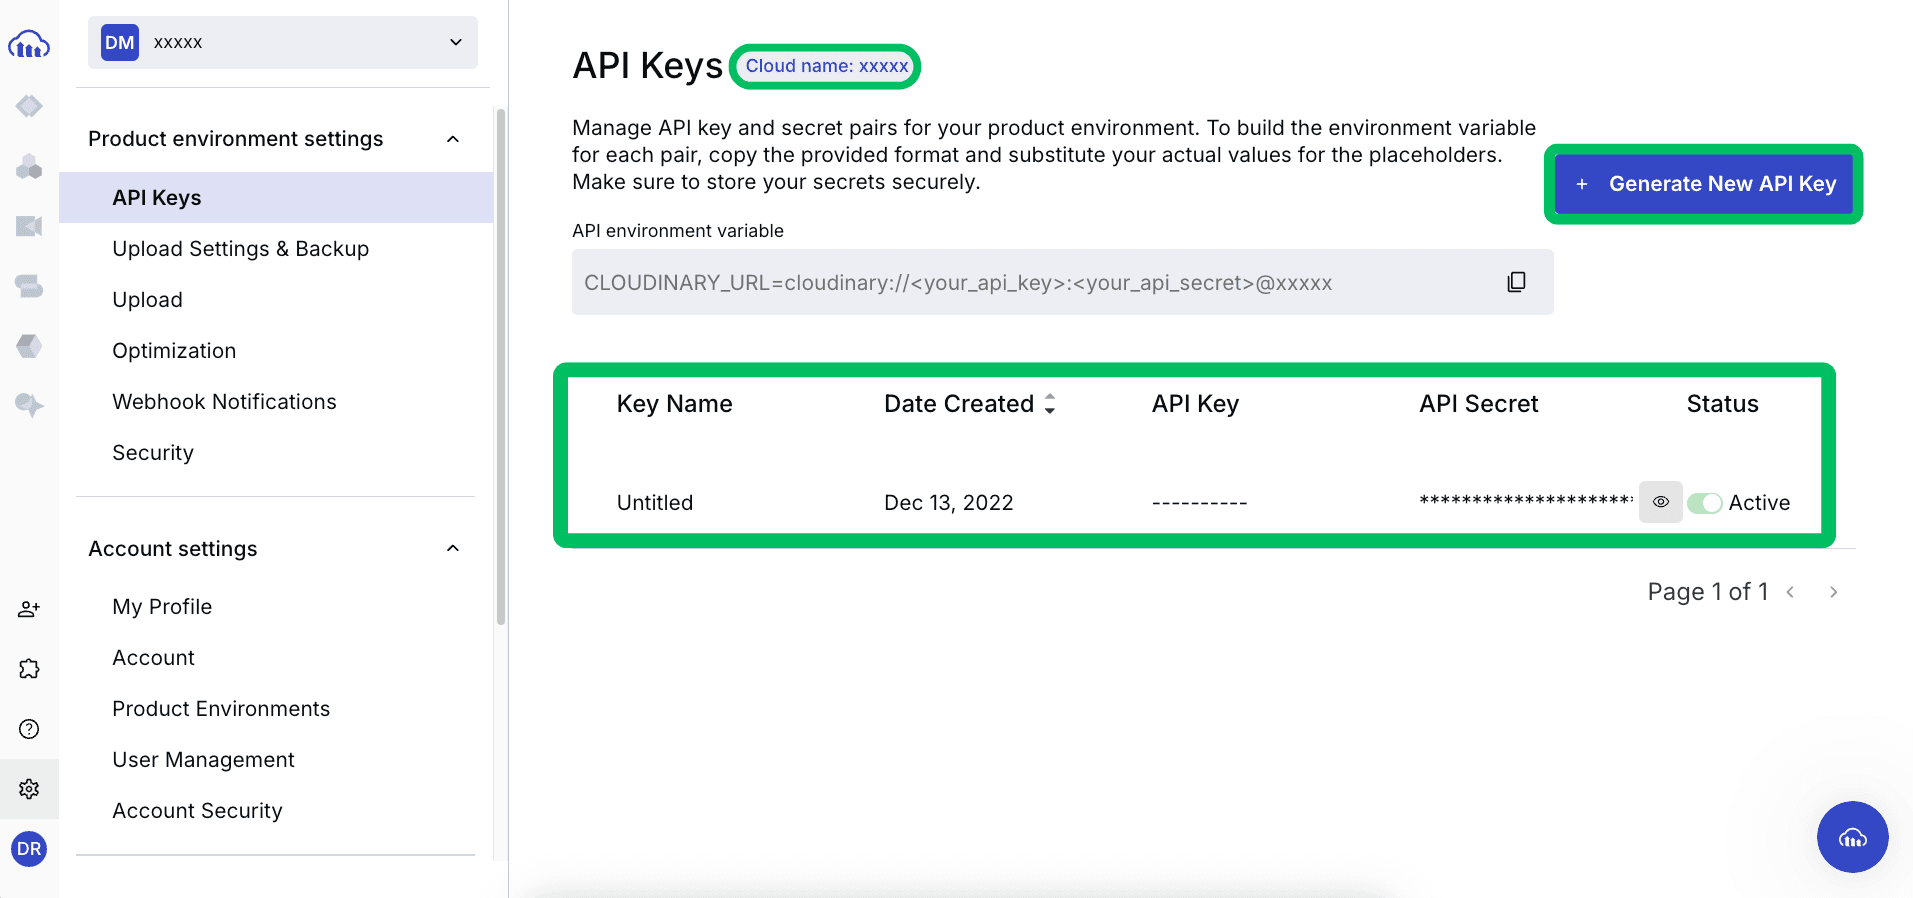The height and width of the screenshot is (898, 1913).
Task: Open the Media Library cubes icon in sidebar
Action: pos(29,166)
